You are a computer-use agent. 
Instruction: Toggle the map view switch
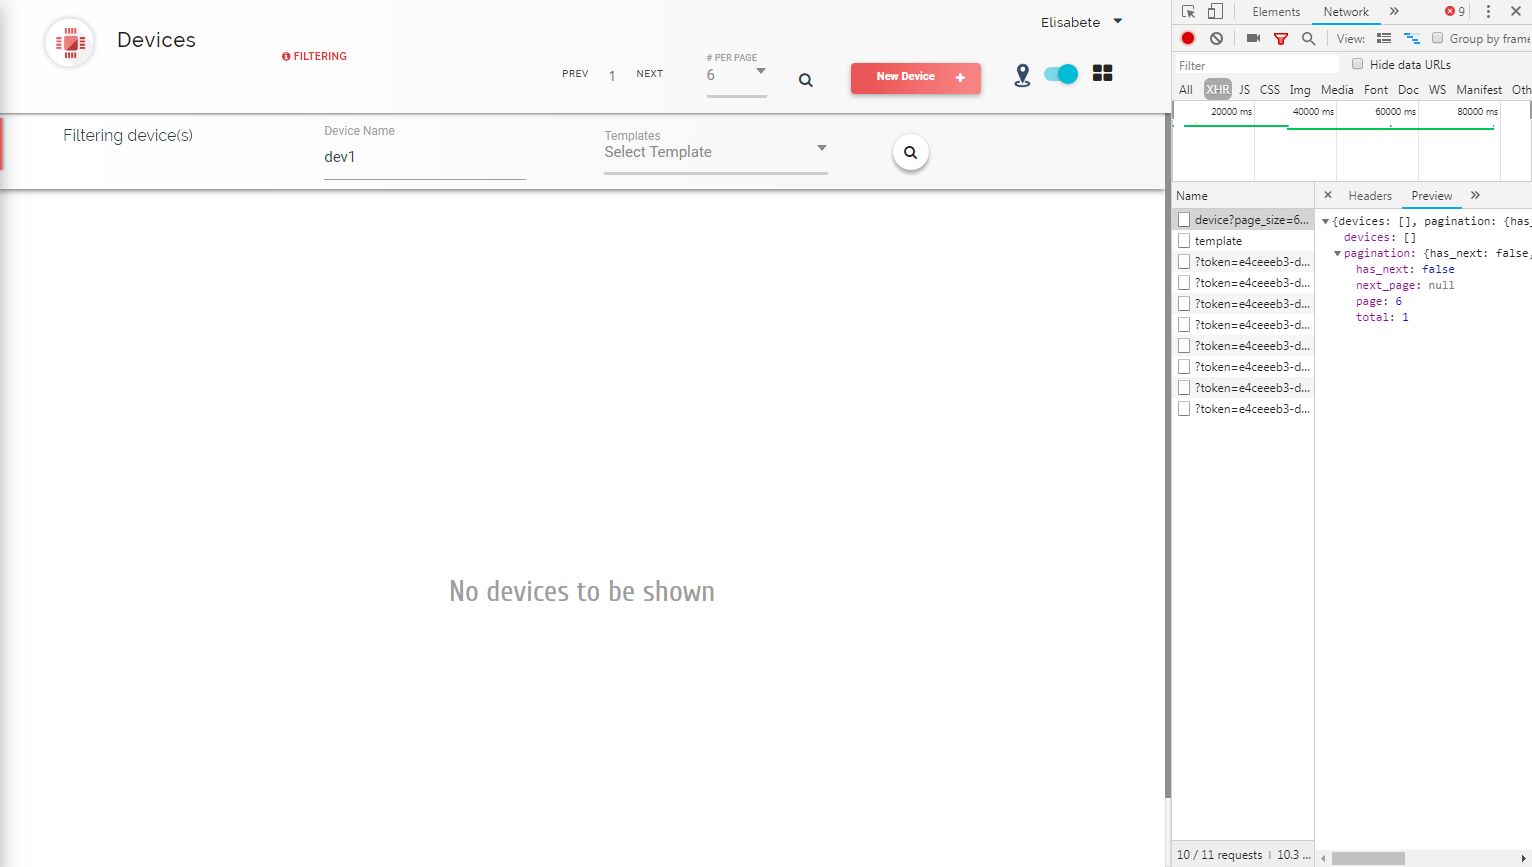click(1060, 74)
